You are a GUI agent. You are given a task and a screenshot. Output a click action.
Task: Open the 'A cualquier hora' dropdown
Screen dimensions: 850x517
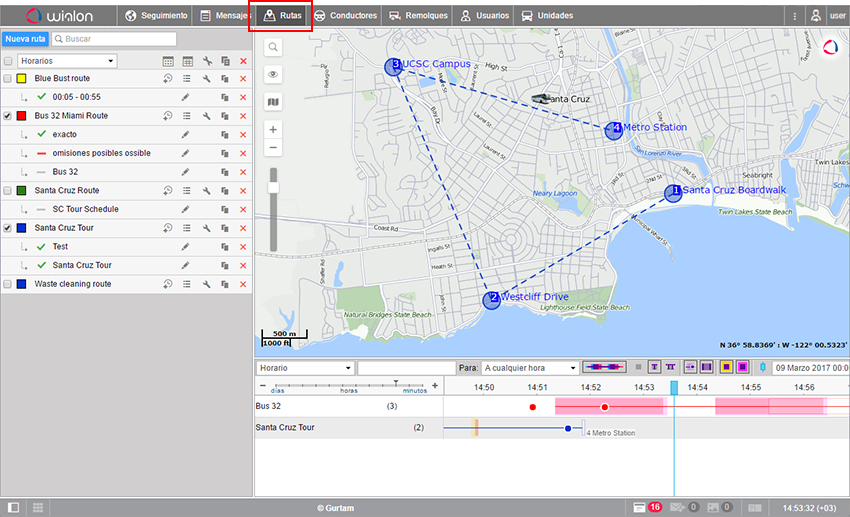530,368
